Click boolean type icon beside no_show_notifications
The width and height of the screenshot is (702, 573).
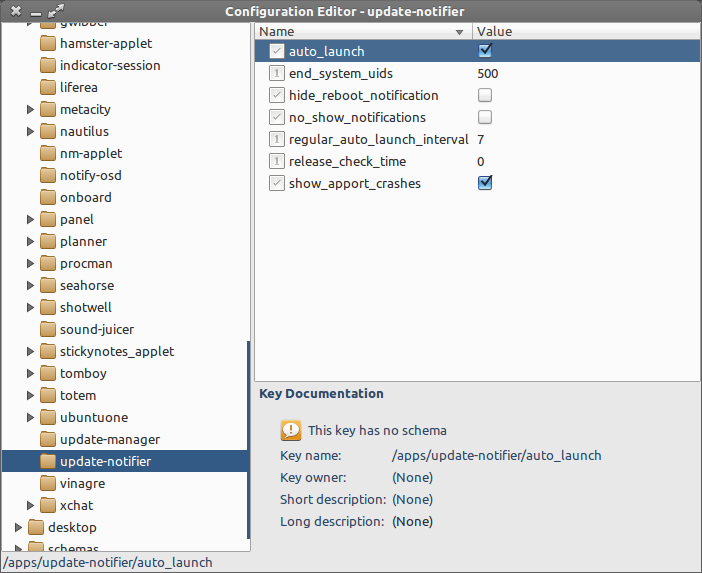(277, 117)
